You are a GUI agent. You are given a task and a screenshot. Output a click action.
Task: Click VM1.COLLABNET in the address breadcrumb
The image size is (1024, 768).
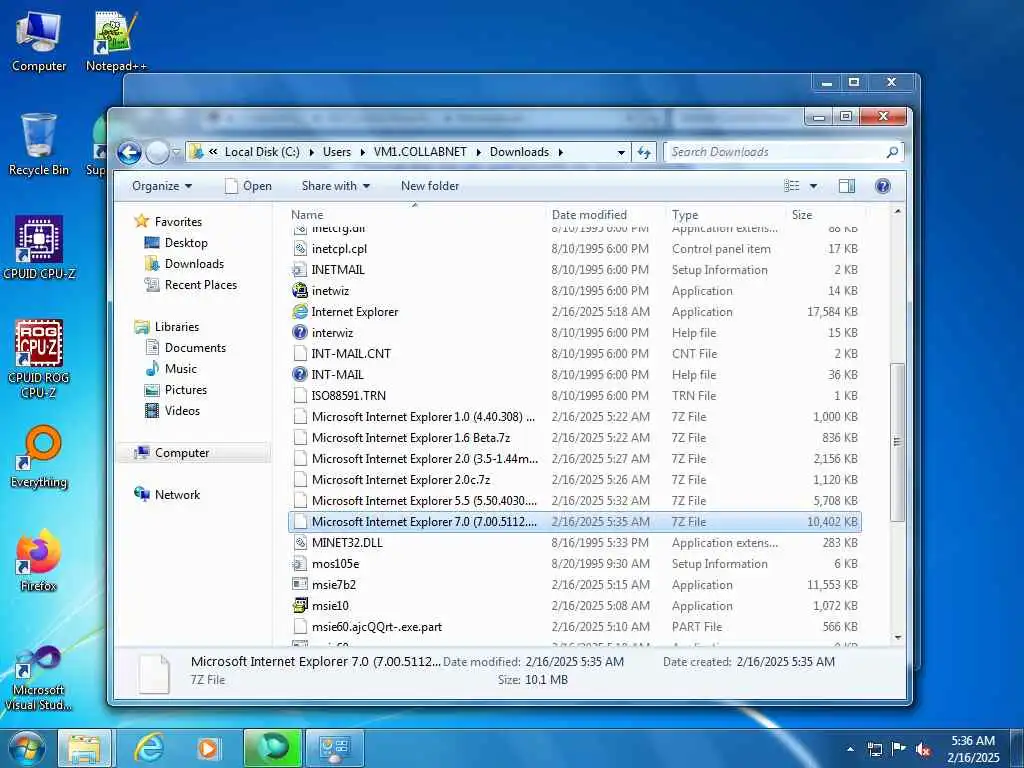(x=420, y=152)
